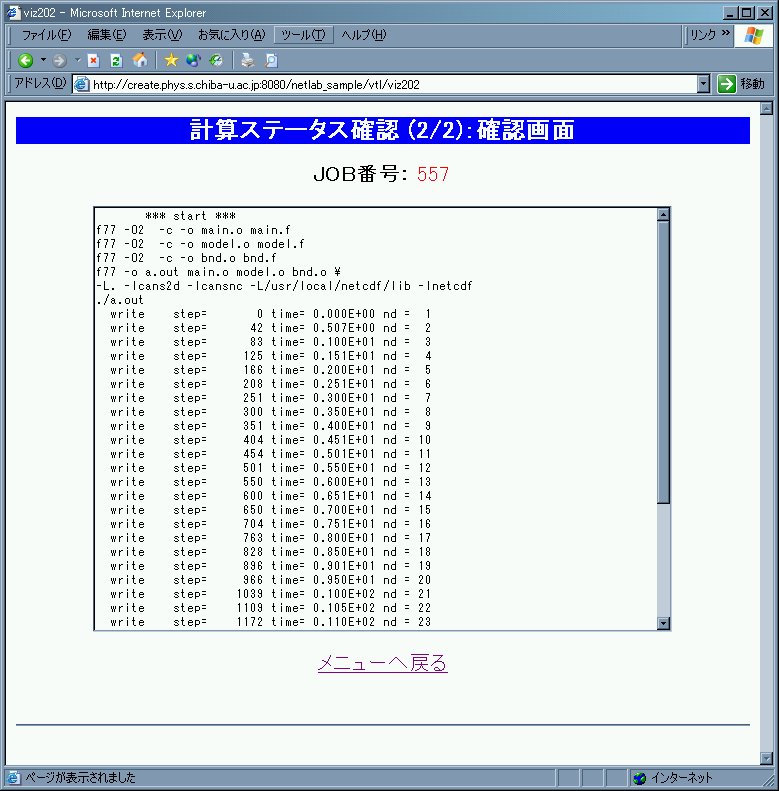This screenshot has width=779, height=791.
Task: Click the Print icon
Action: pyautogui.click(x=248, y=61)
